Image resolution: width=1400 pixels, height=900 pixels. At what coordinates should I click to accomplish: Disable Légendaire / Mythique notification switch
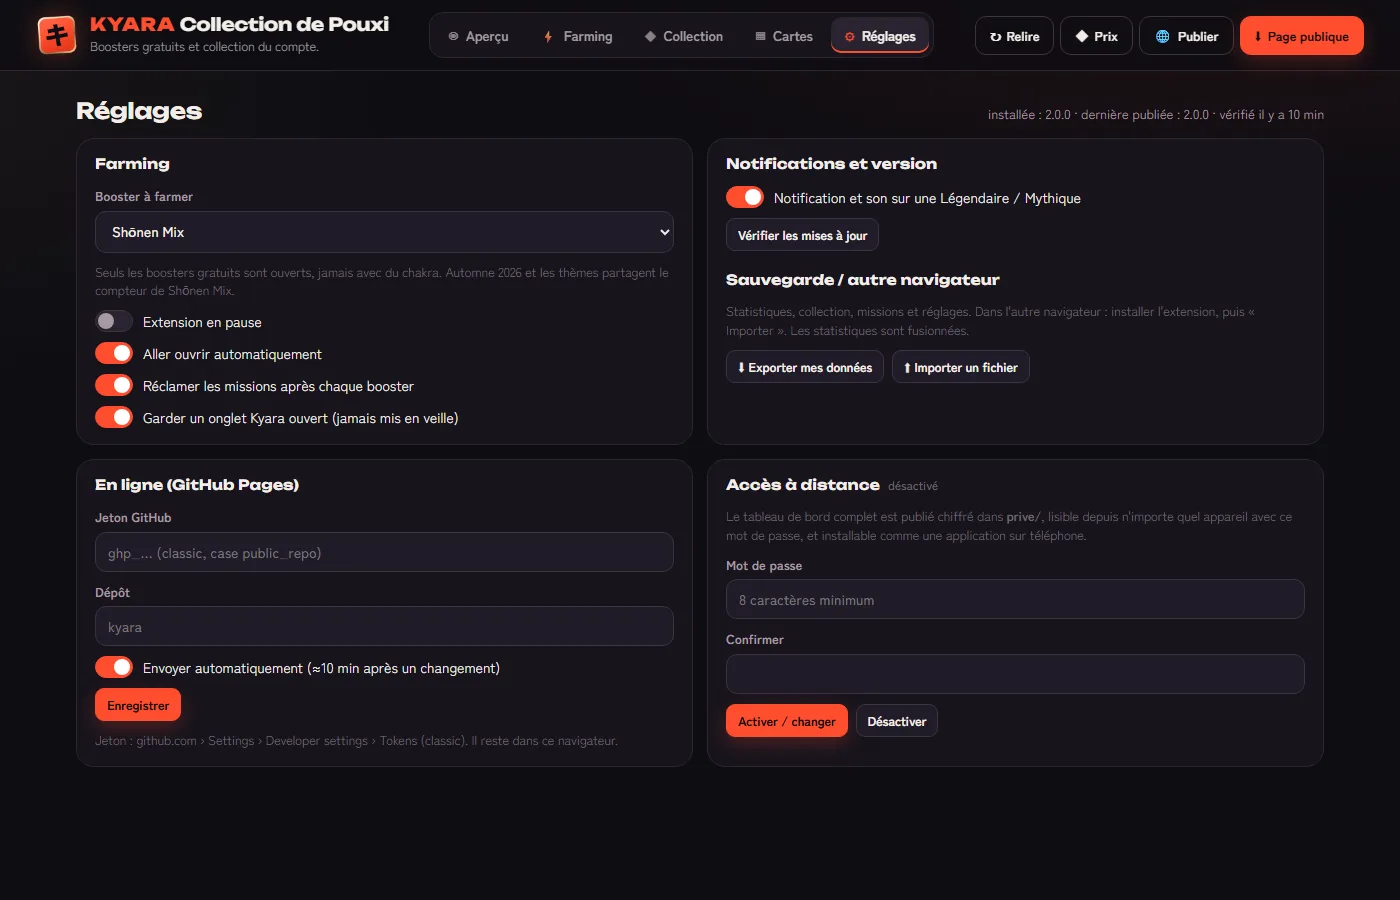click(745, 198)
